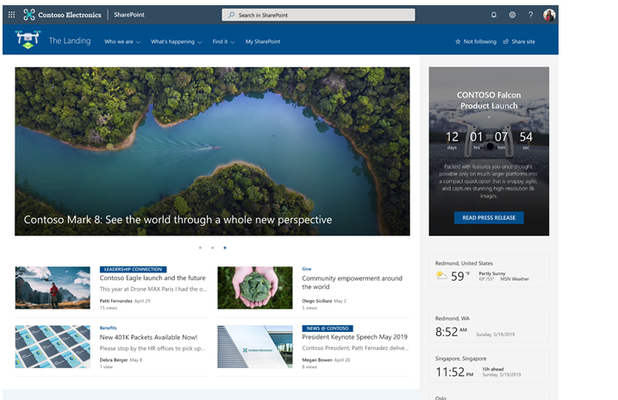Image resolution: width=618 pixels, height=400 pixels.
Task: Click the SharePoint app name link
Action: point(129,15)
